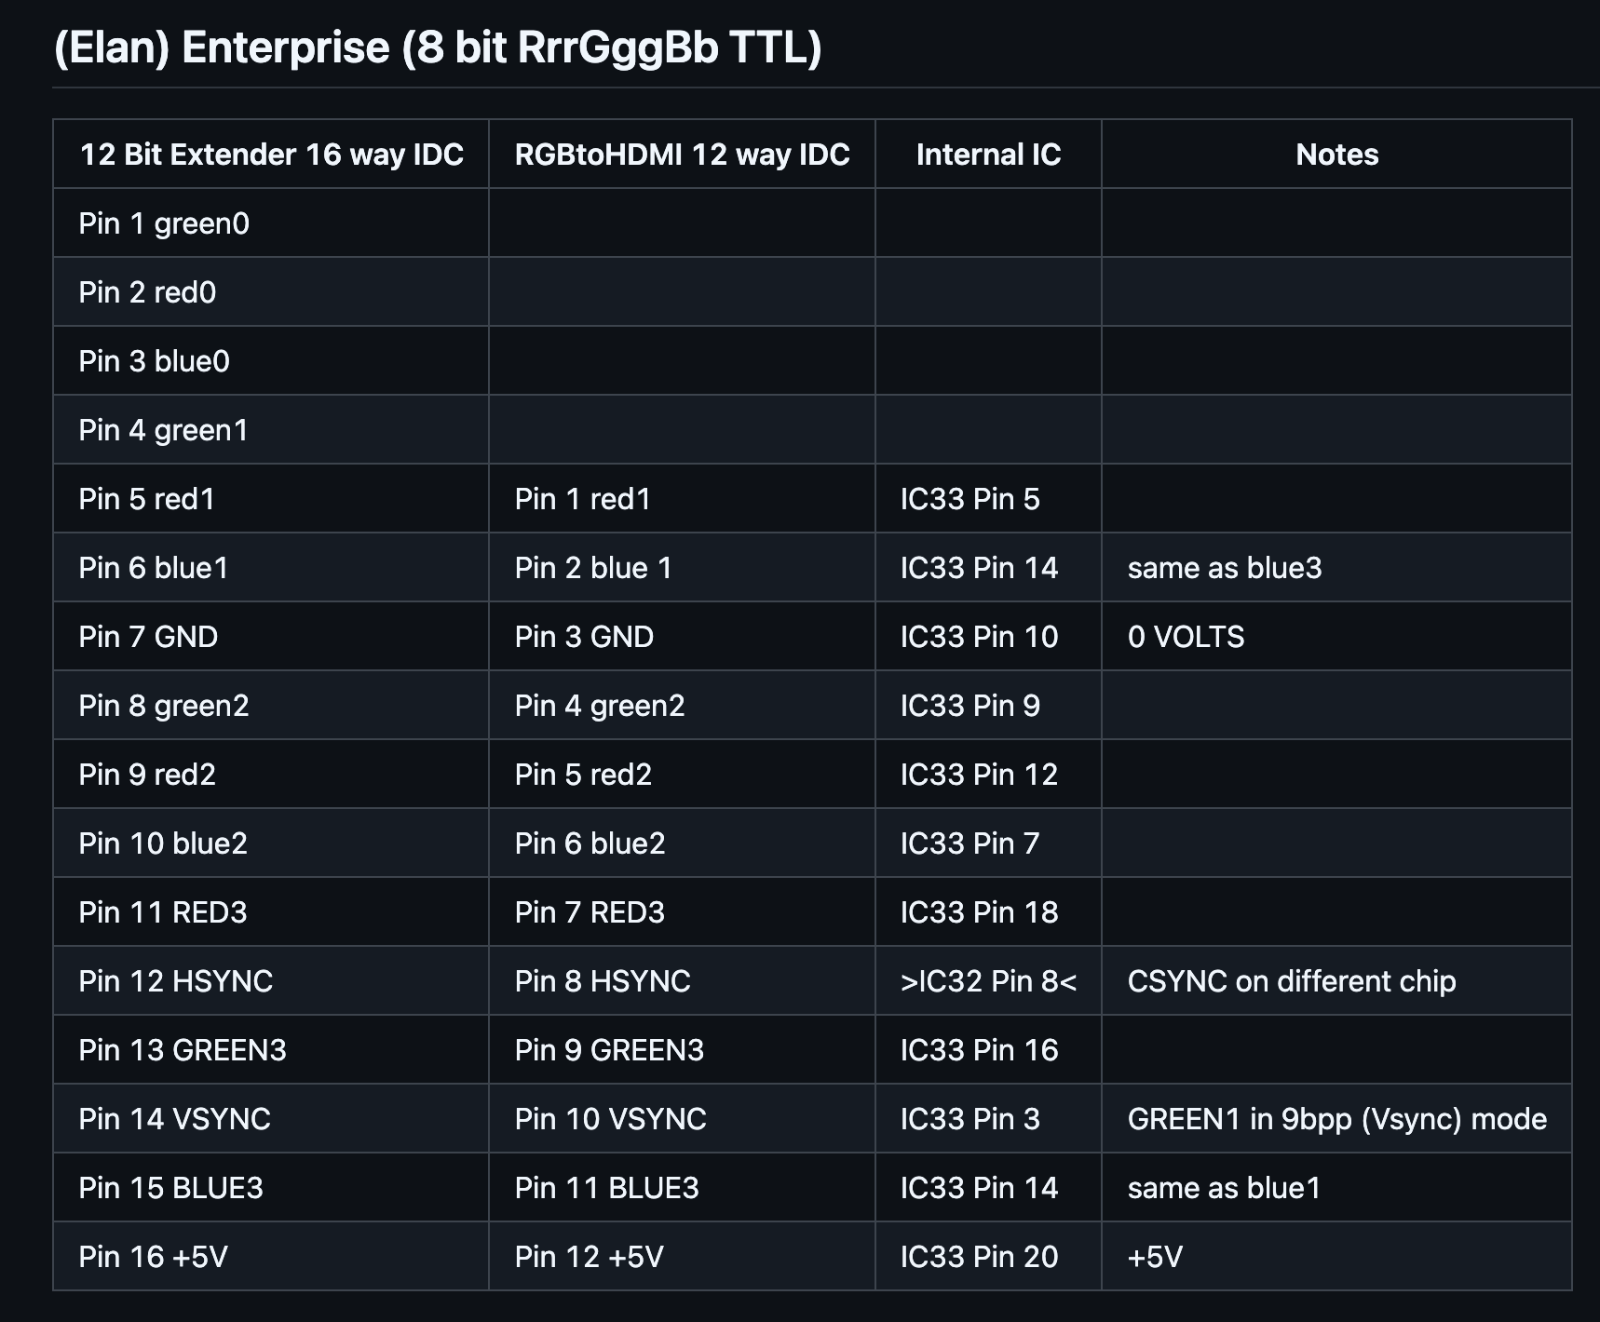Viewport: 1600px width, 1322px height.
Task: Select the "RGBtoHDMI 12 way IDC" column header
Action: tap(682, 154)
